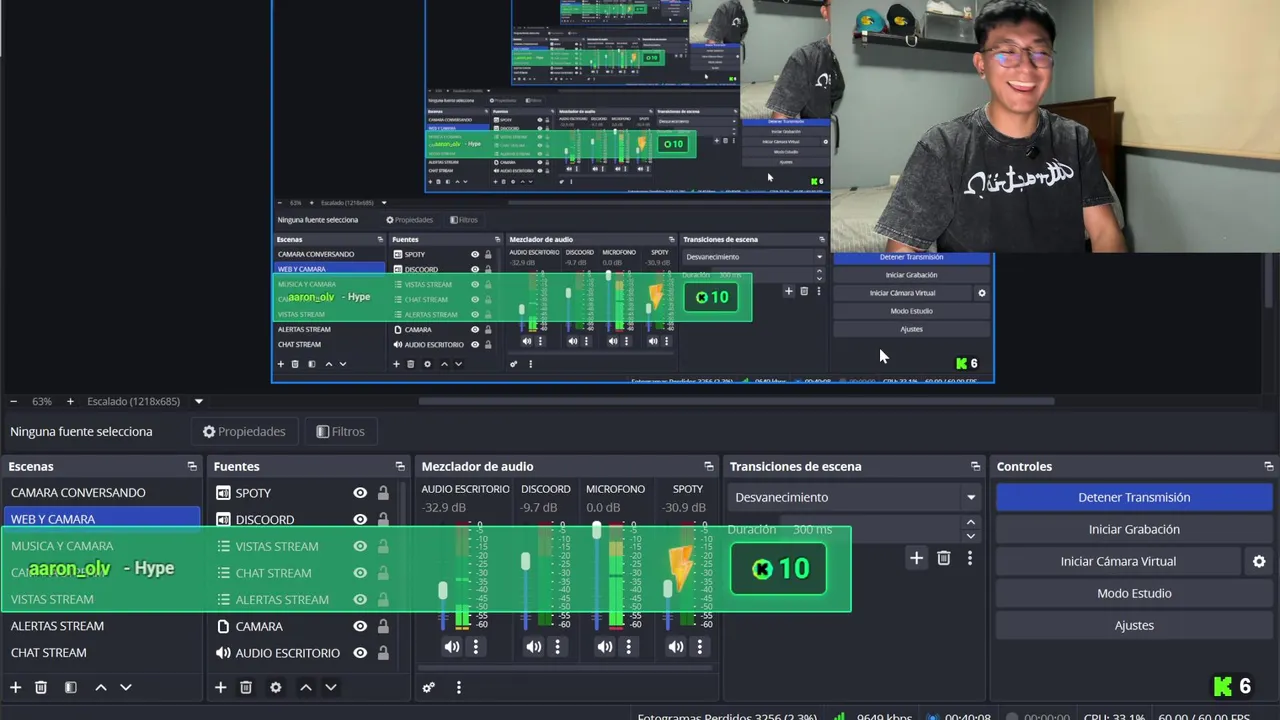This screenshot has height=720, width=1280.
Task: Move the selected scene up
Action: coord(100,687)
